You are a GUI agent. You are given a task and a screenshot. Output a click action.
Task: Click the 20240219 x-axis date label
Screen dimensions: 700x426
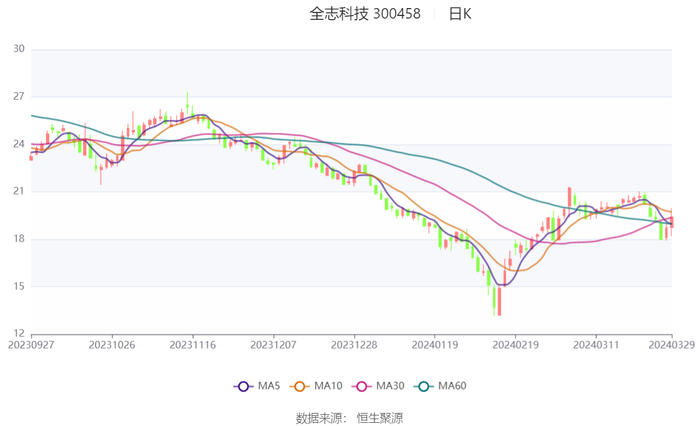pos(515,344)
